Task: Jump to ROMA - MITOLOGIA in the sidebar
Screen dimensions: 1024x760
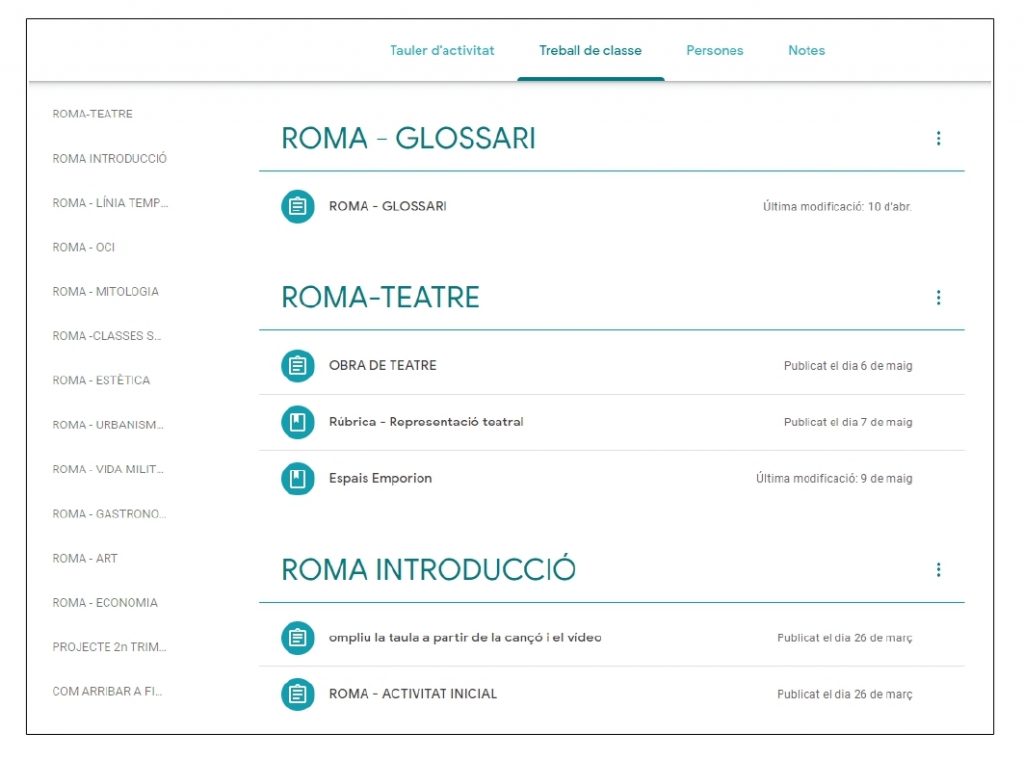Action: [x=105, y=292]
